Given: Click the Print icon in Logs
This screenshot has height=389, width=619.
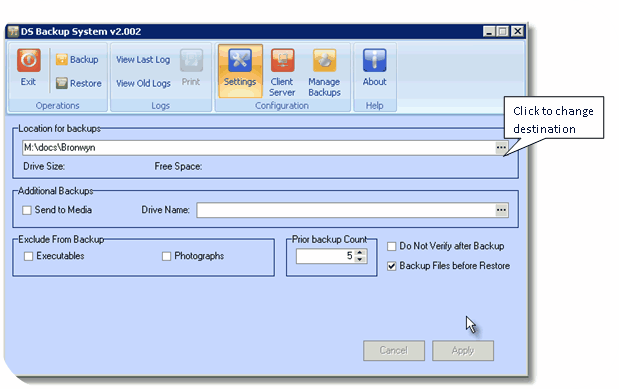Looking at the screenshot, I should 191,60.
